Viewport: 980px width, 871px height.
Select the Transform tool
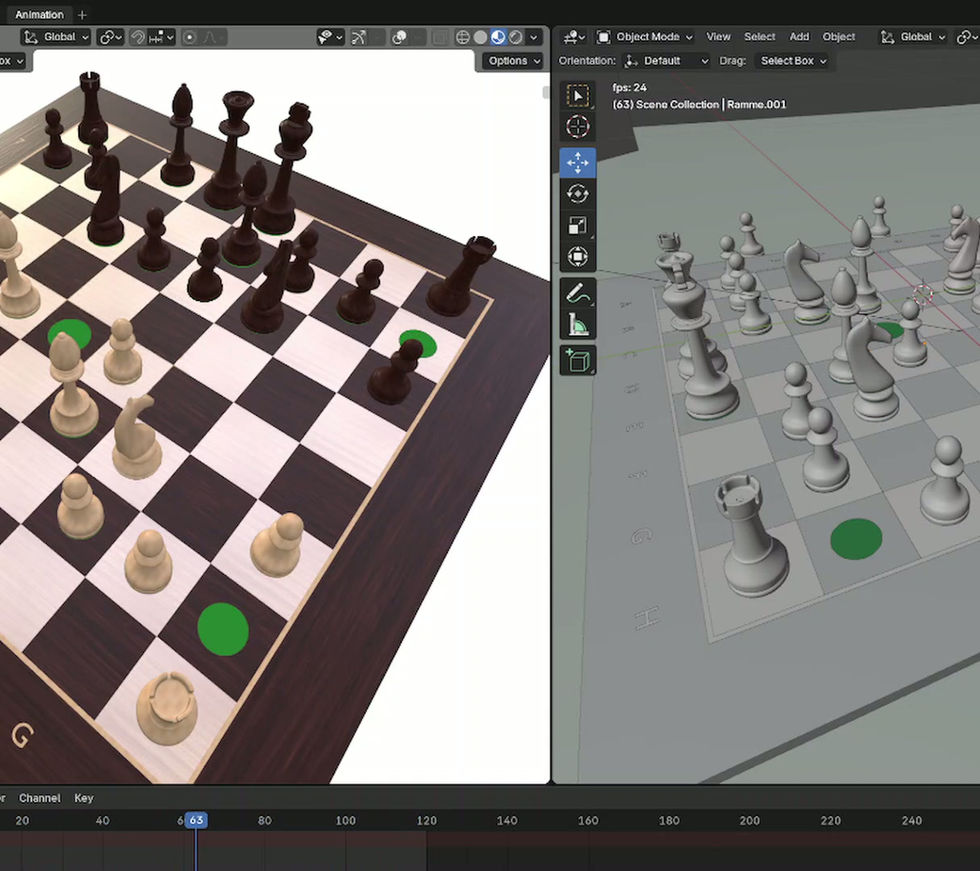[577, 258]
